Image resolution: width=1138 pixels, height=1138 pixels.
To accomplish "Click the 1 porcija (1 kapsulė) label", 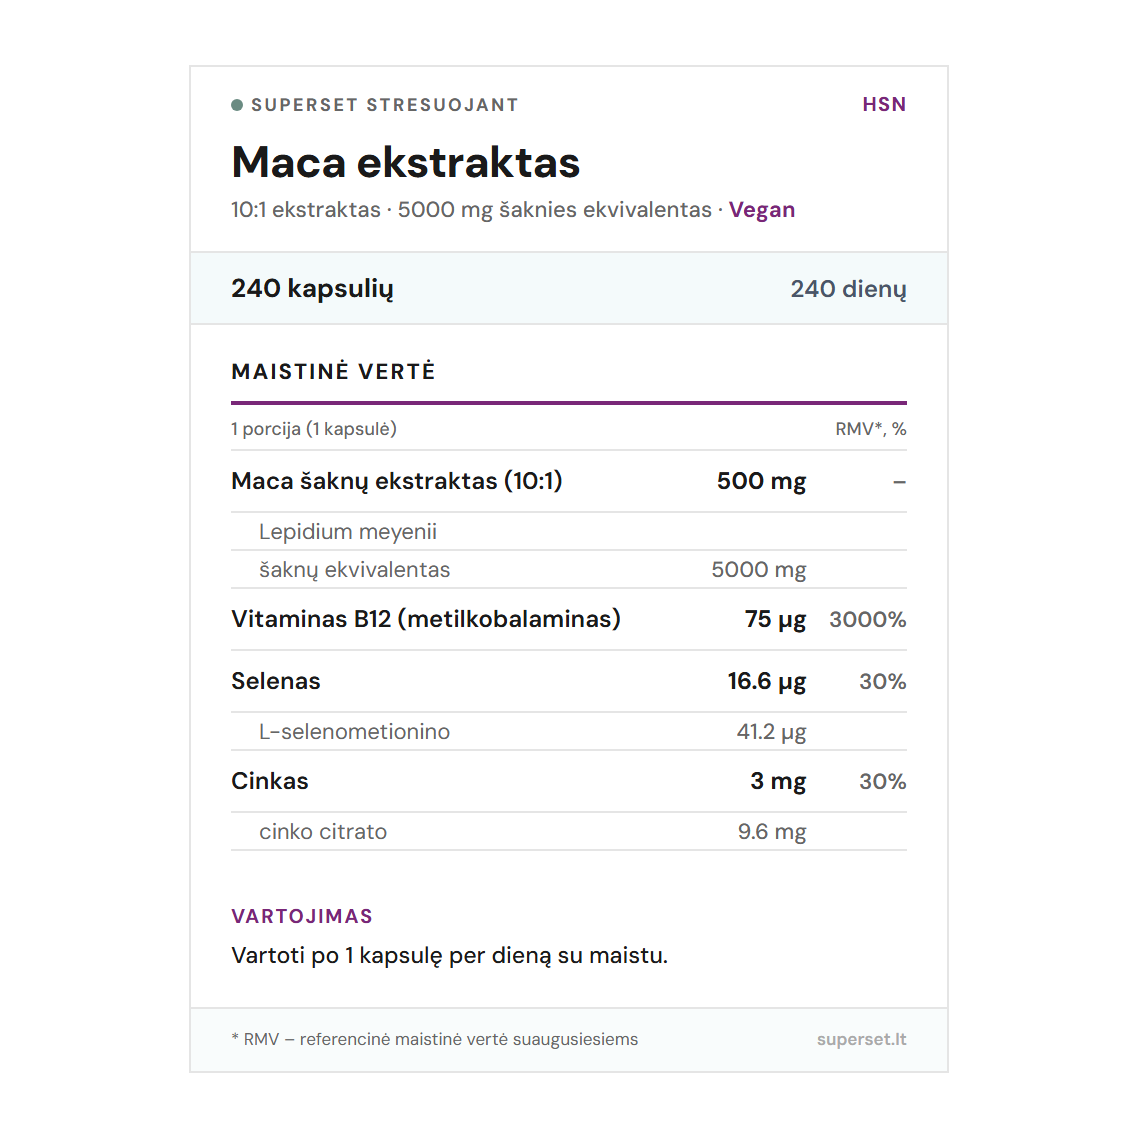I will click(x=314, y=429).
